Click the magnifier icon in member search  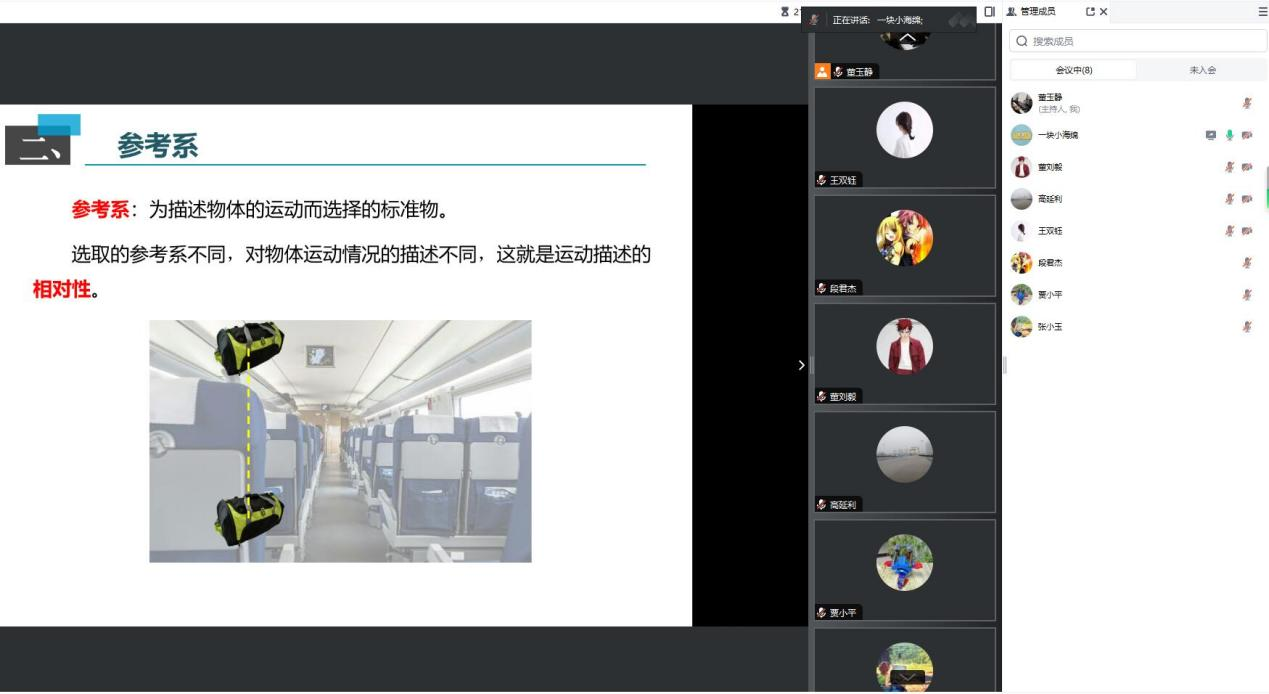point(1022,41)
